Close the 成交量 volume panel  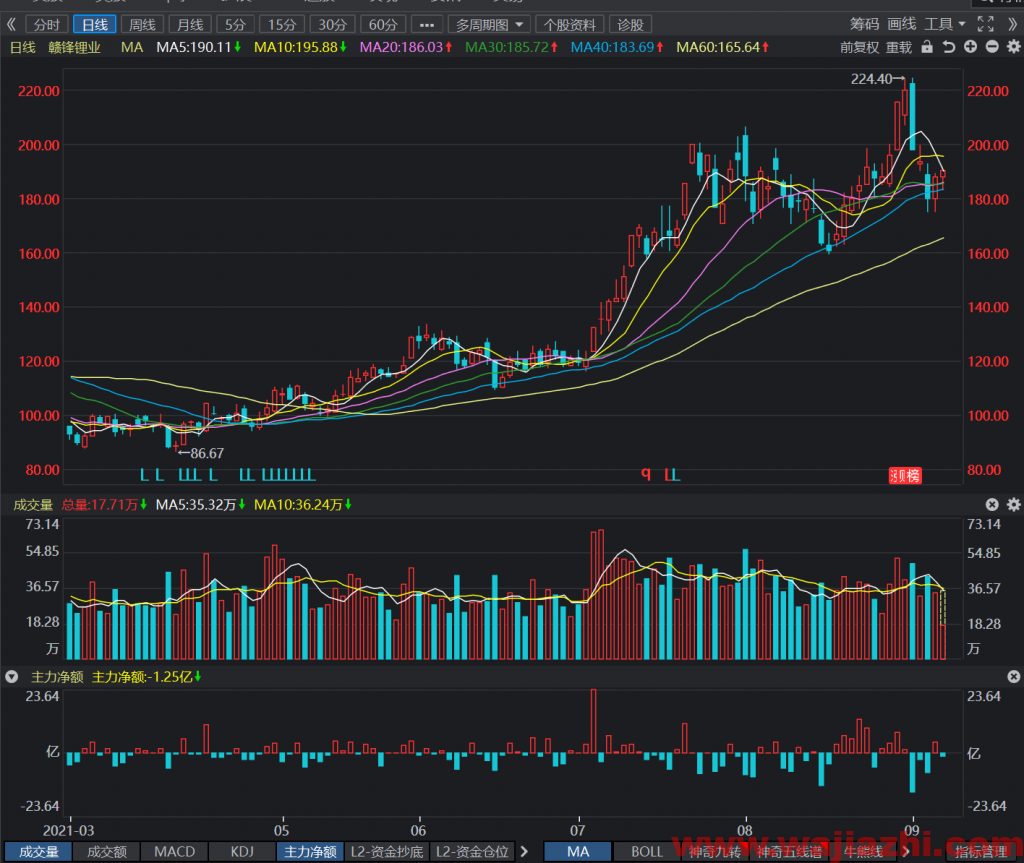992,504
